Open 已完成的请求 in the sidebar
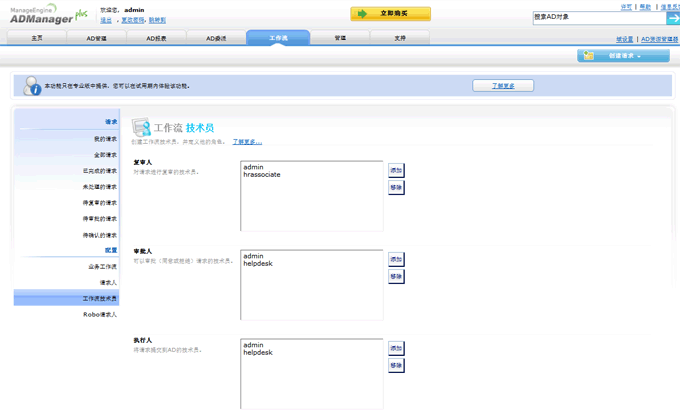Screen dimensions: 680x414 coord(100,171)
